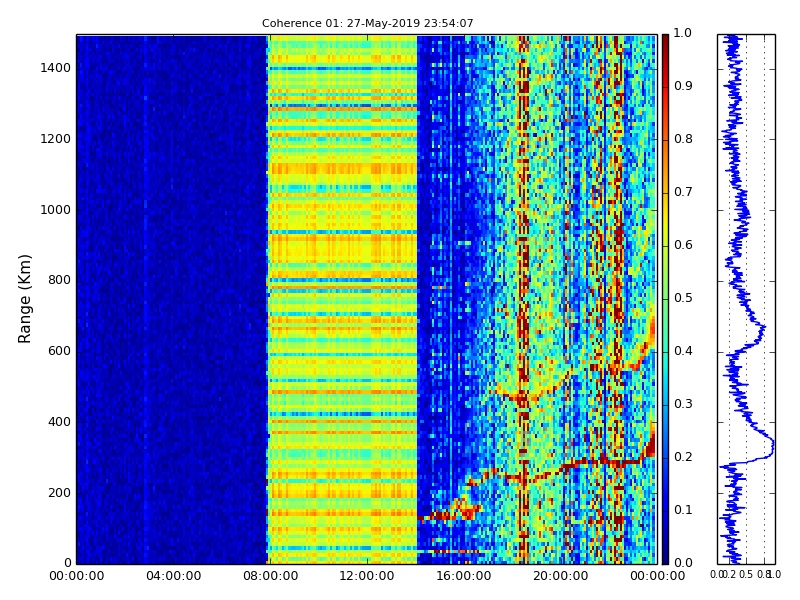This screenshot has width=800, height=600.
Task: Click the y-axis tick label '400'
Action: click(x=60, y=422)
